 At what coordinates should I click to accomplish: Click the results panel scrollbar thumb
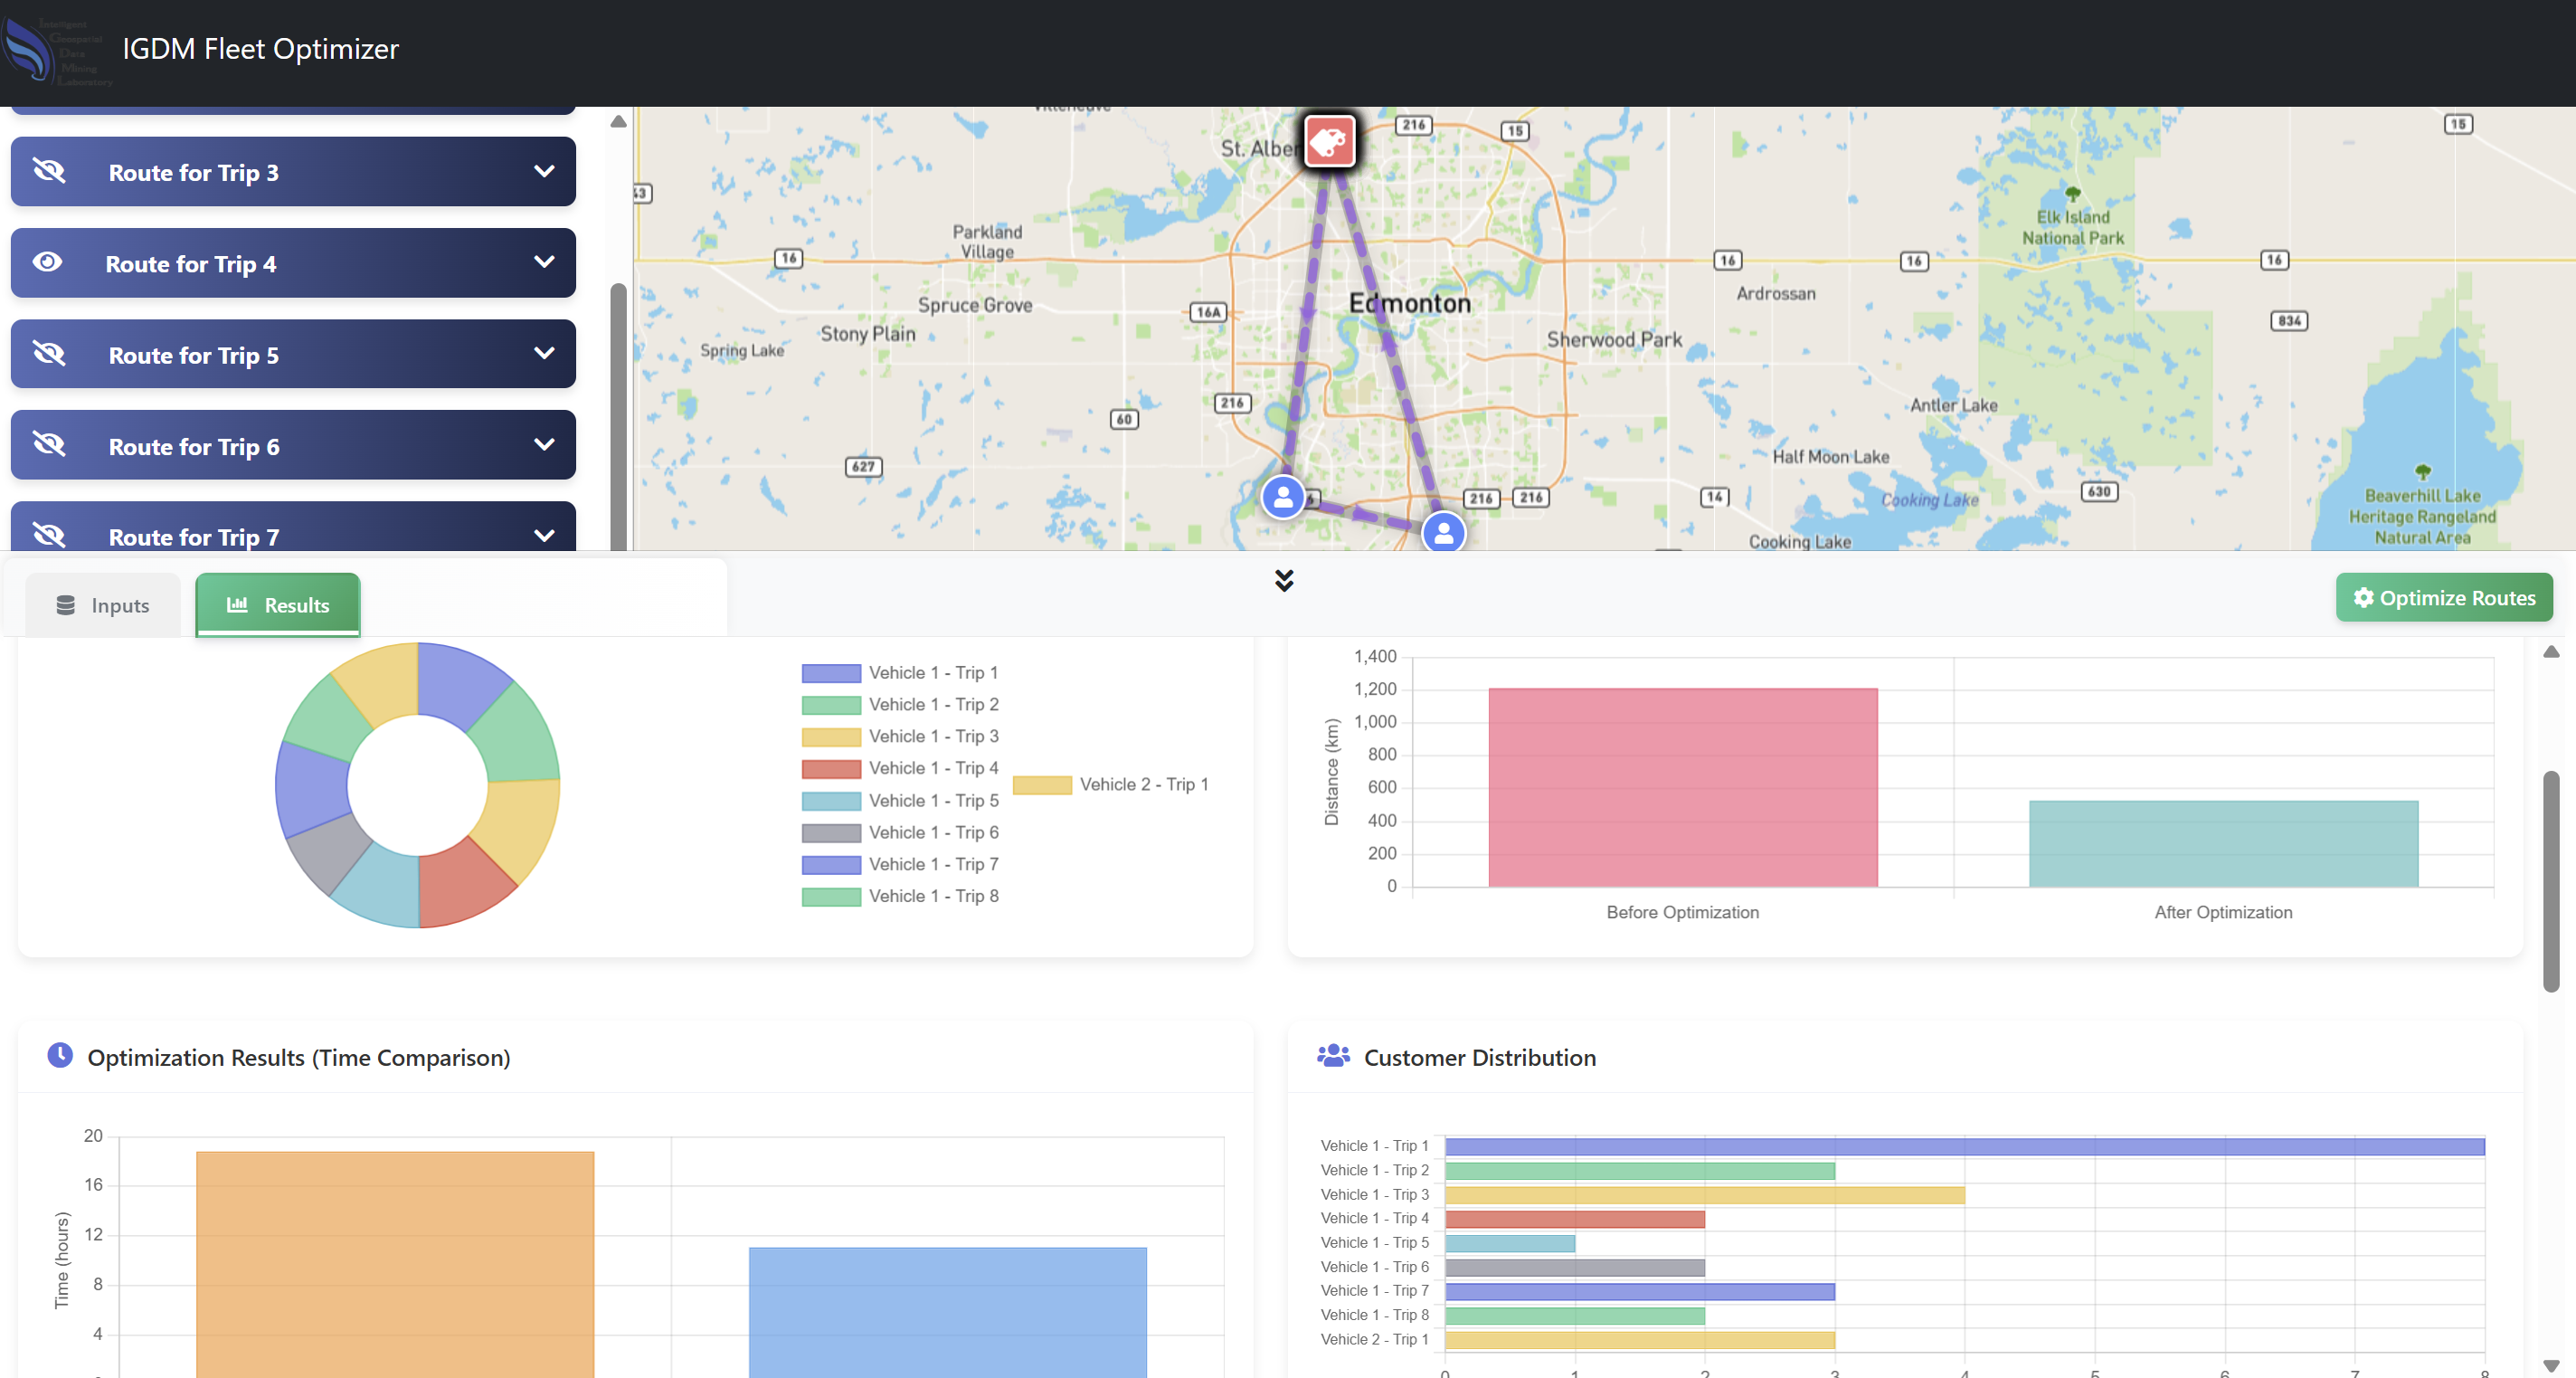click(x=2551, y=881)
